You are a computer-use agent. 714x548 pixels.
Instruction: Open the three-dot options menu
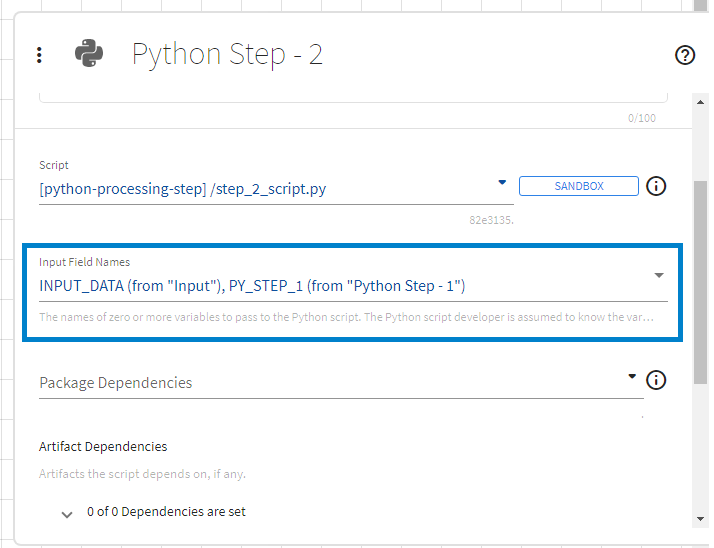(x=39, y=55)
